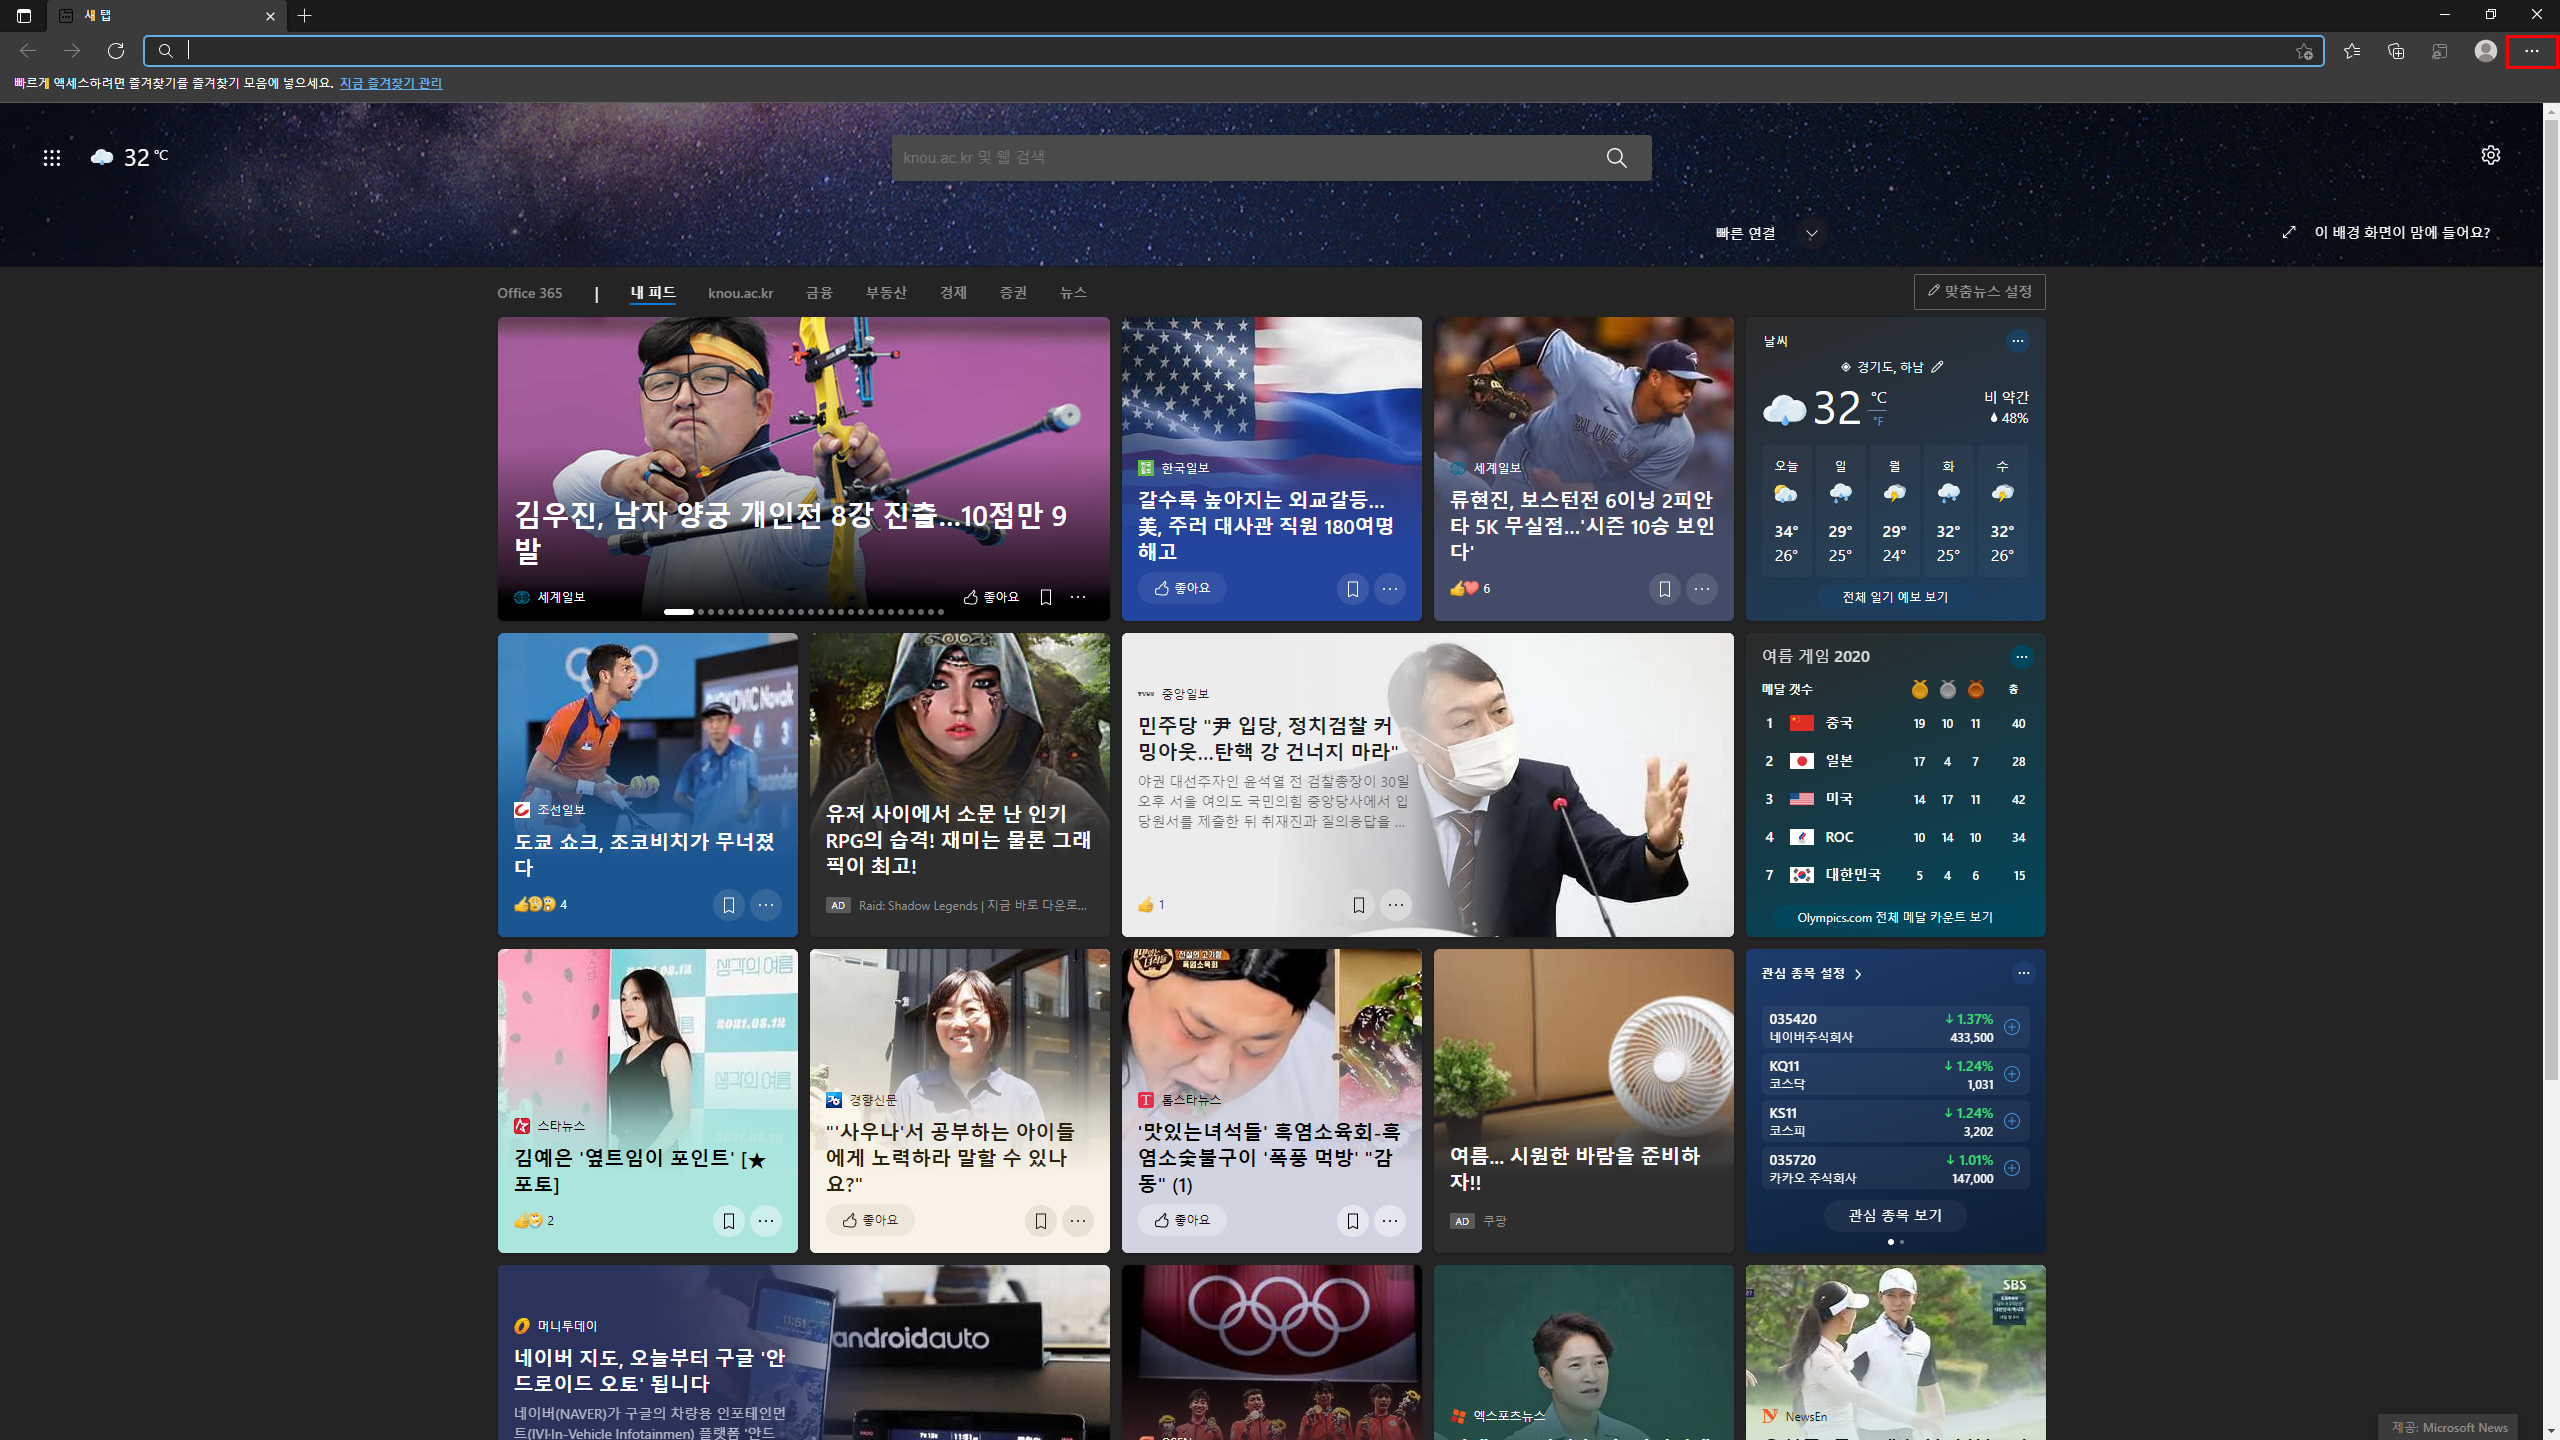
Task: Click the 맞춤뉴스 설정 button
Action: coord(1979,292)
